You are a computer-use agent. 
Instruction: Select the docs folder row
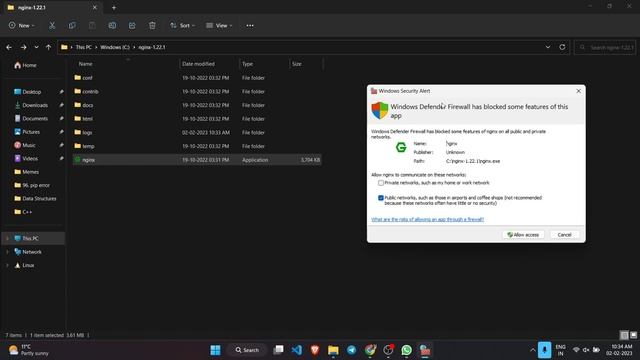tap(197, 105)
